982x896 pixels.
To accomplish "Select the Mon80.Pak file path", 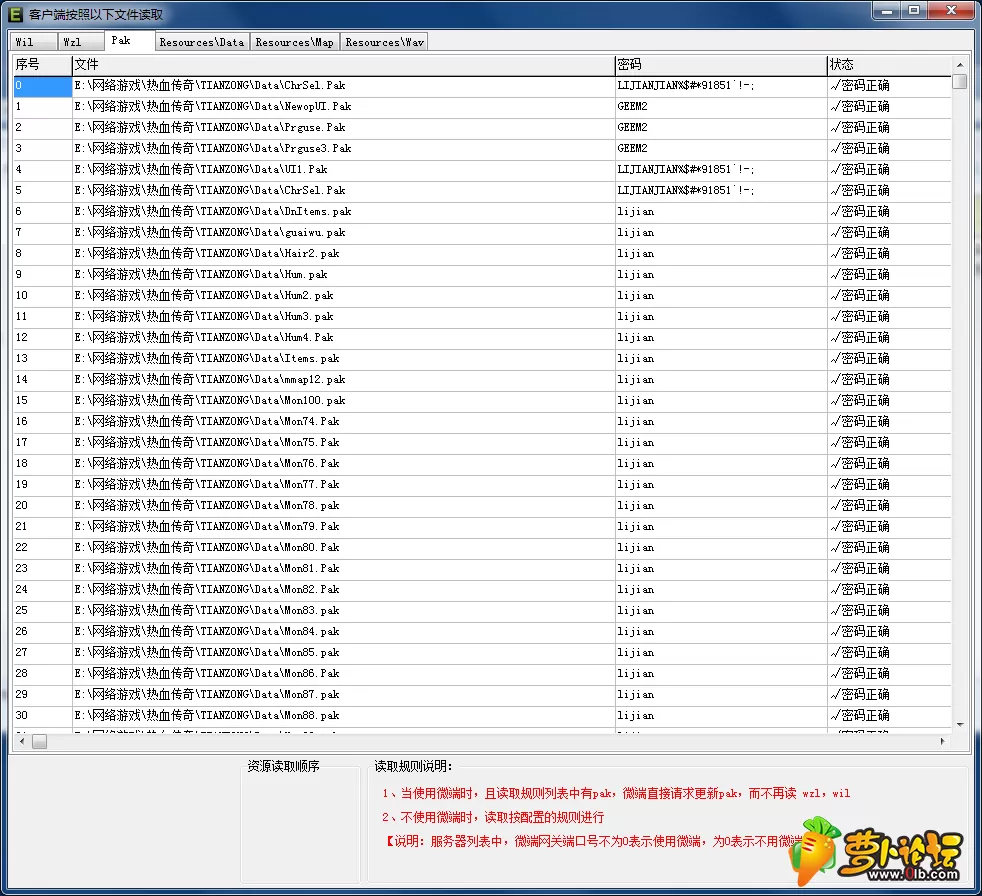I will (x=207, y=547).
